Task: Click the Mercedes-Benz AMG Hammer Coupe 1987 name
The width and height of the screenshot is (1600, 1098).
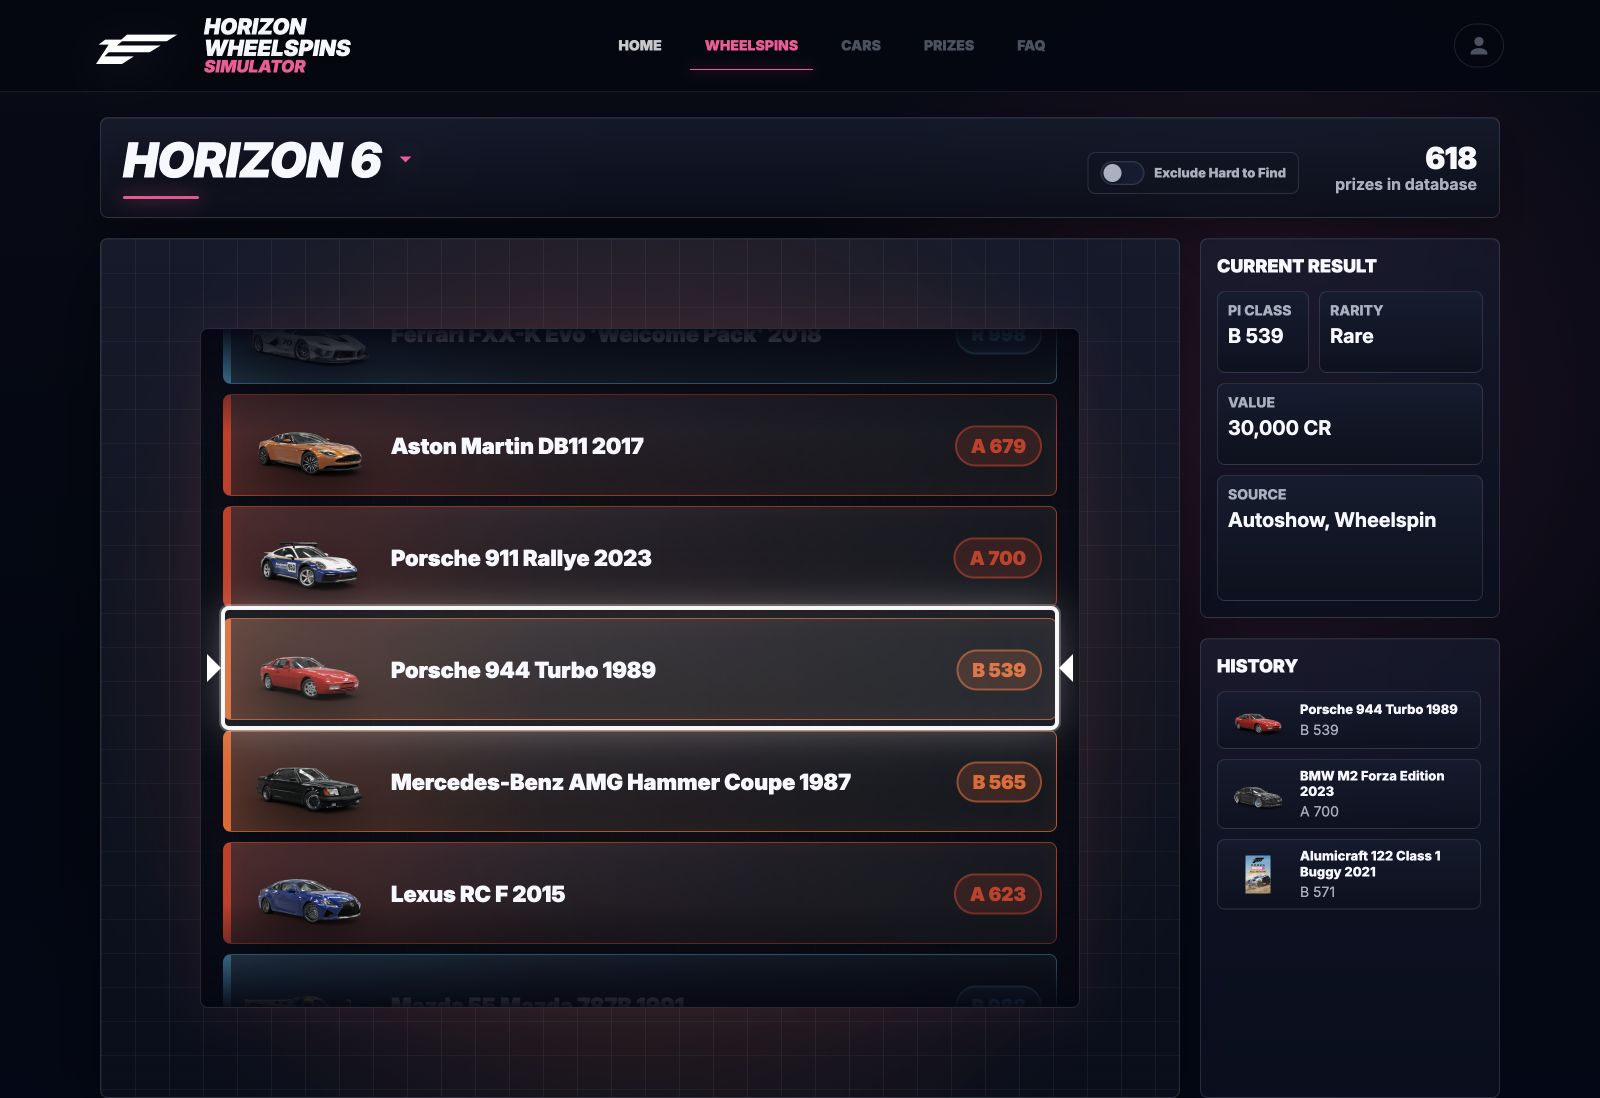Action: [x=621, y=782]
